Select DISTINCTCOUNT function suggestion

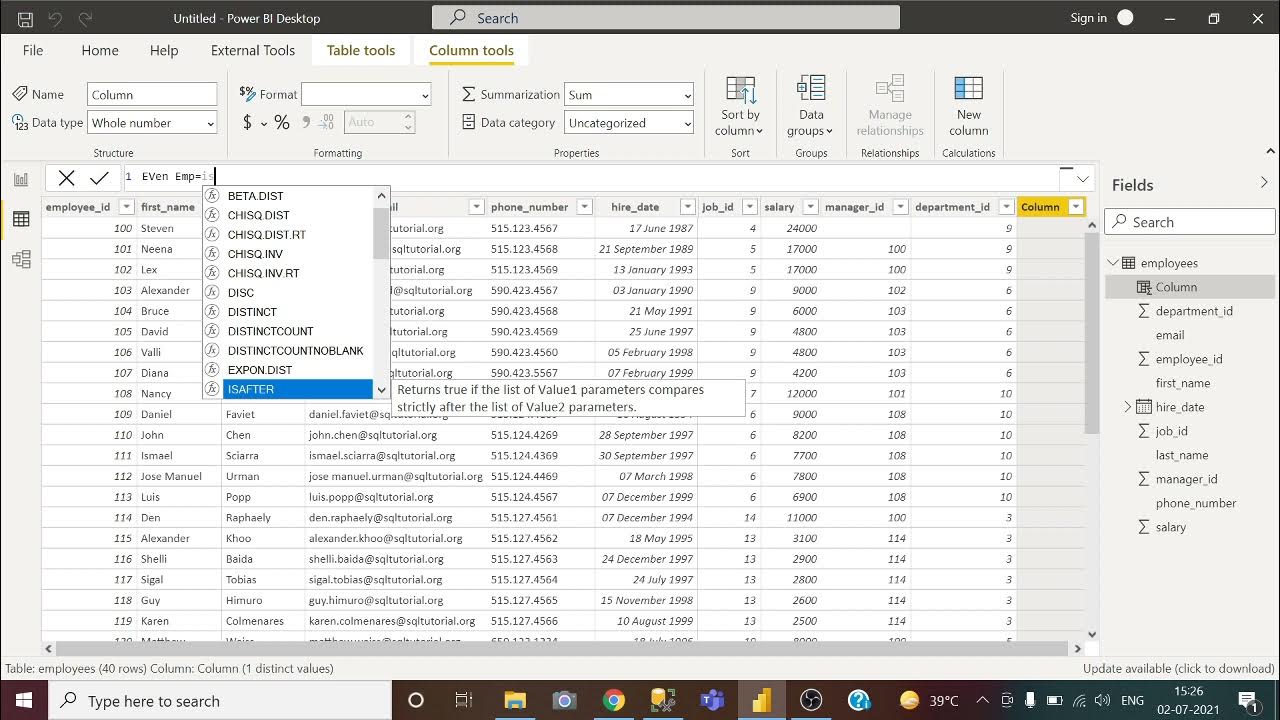288,331
